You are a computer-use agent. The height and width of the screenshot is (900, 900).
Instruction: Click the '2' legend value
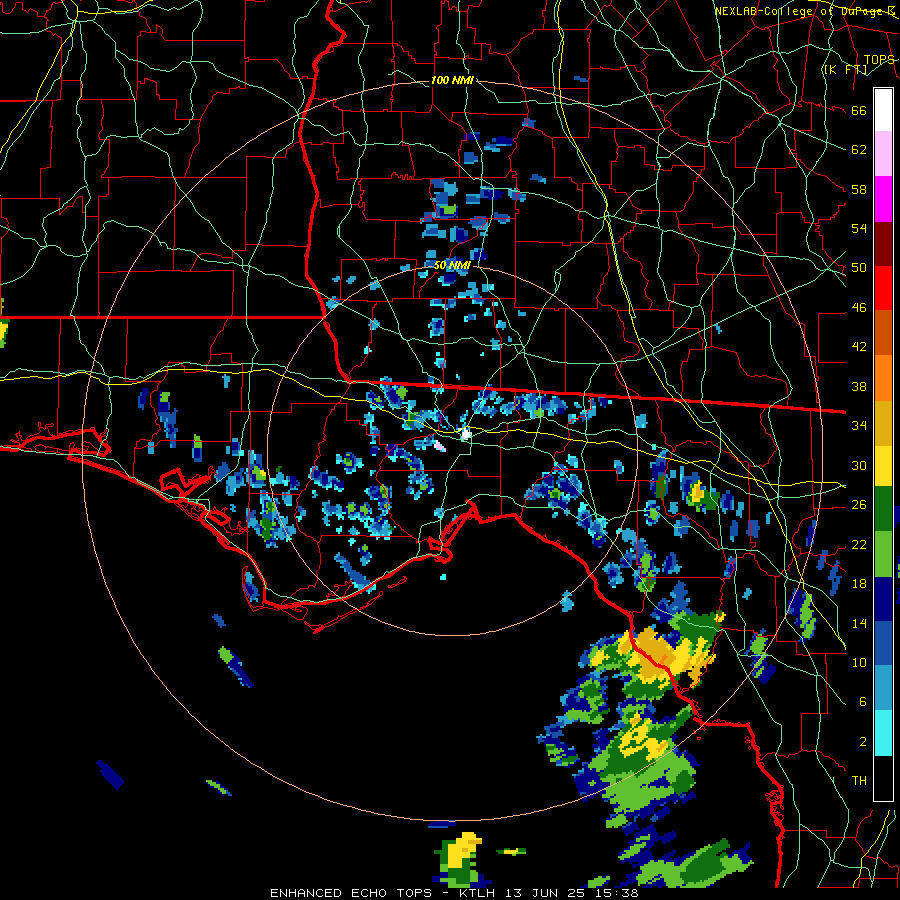[x=863, y=742]
